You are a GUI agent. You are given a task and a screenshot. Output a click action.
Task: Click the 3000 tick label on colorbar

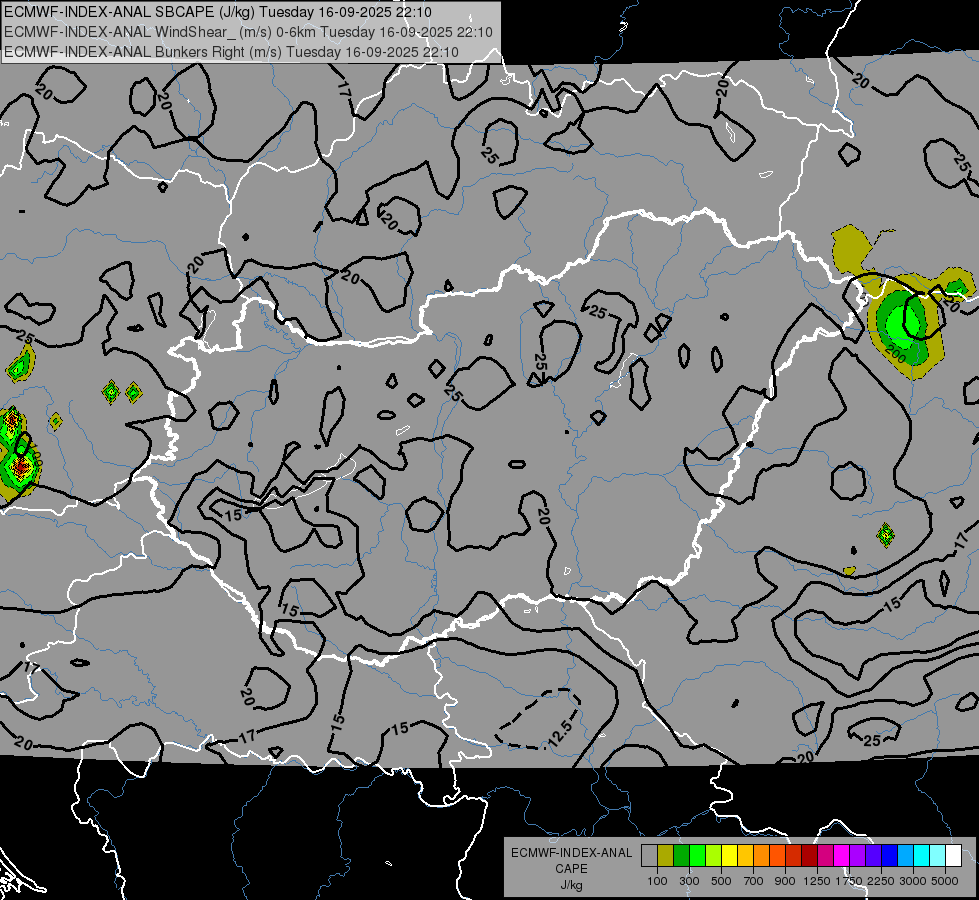[x=913, y=881]
